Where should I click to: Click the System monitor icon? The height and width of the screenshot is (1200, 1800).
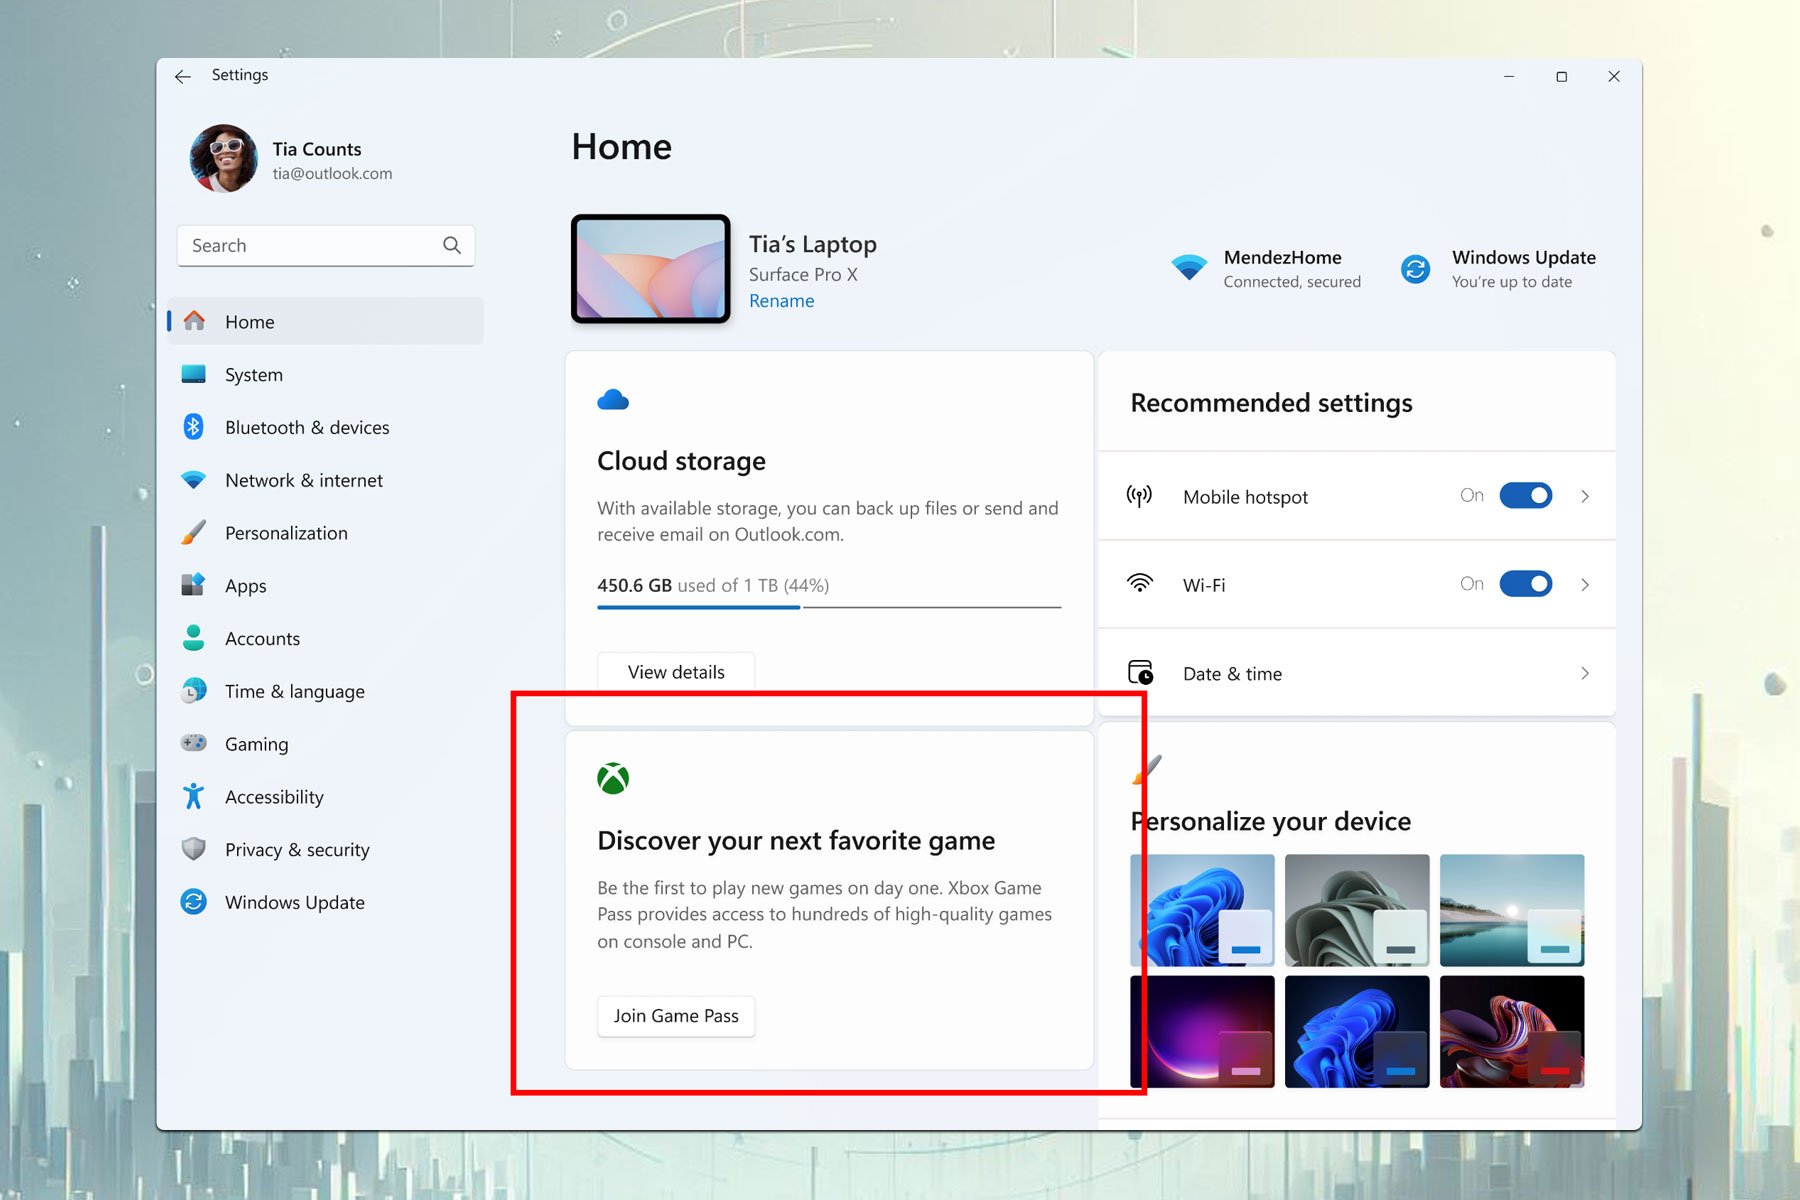click(194, 374)
